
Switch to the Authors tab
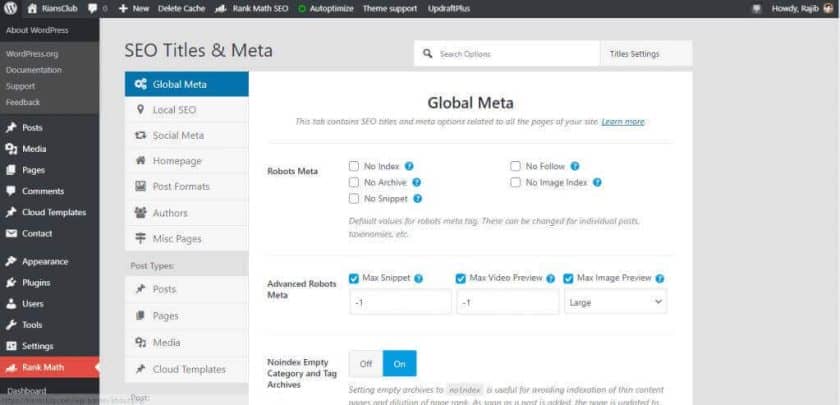(x=186, y=213)
